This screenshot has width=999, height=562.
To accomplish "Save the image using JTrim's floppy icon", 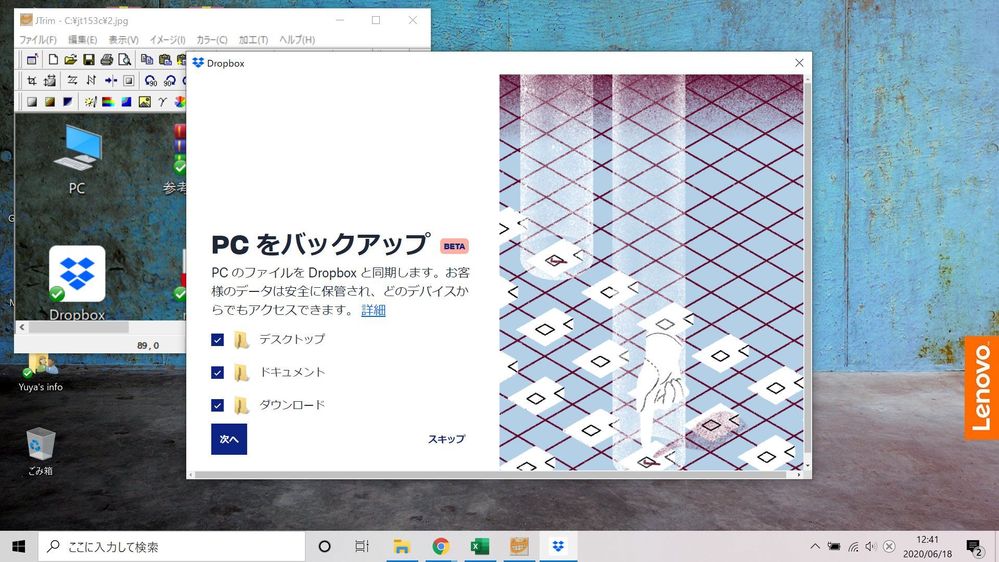I will tap(89, 60).
